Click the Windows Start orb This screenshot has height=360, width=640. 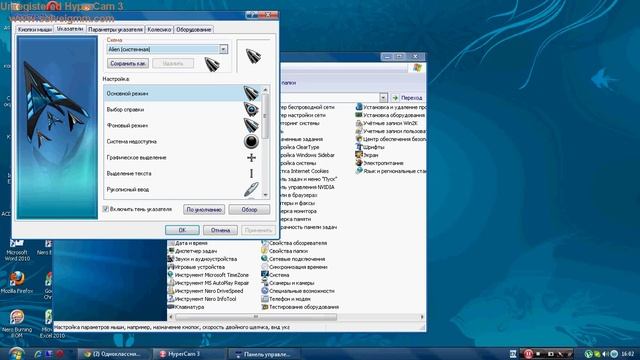coord(16,353)
